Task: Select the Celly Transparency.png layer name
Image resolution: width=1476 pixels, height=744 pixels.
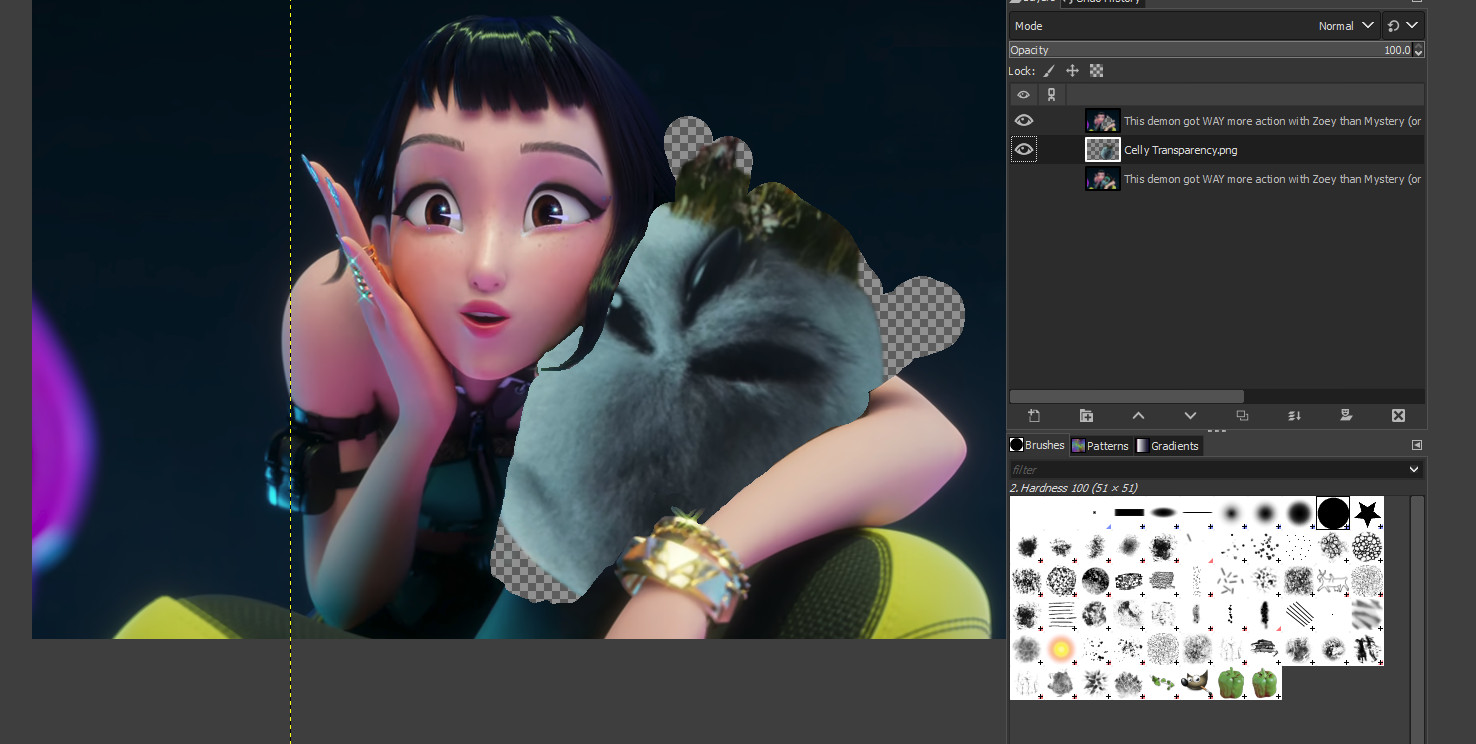Action: pos(1180,150)
